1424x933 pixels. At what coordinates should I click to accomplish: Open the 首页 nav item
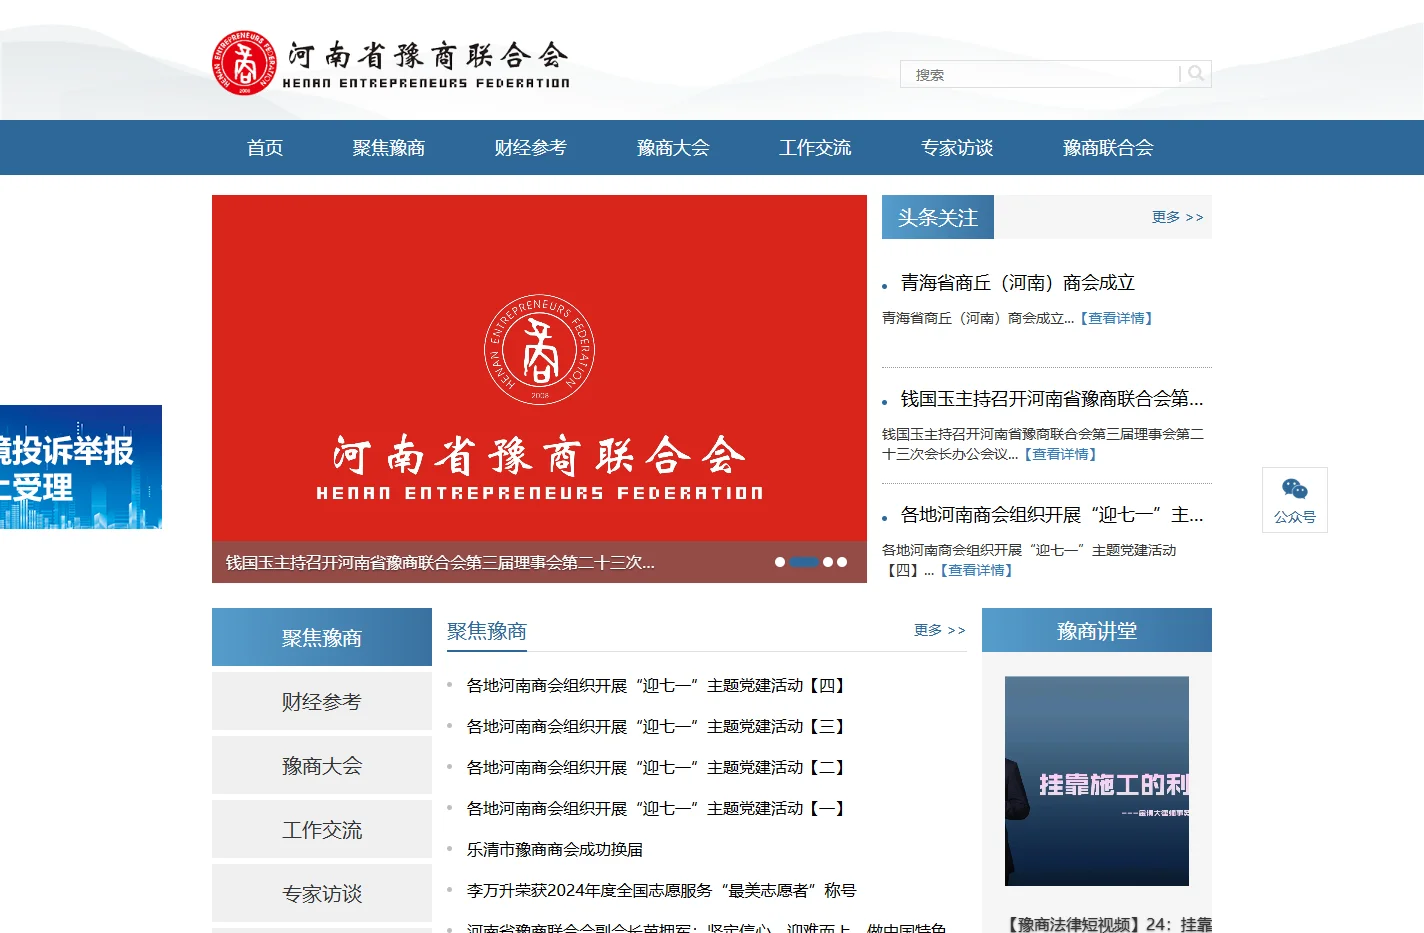[265, 148]
